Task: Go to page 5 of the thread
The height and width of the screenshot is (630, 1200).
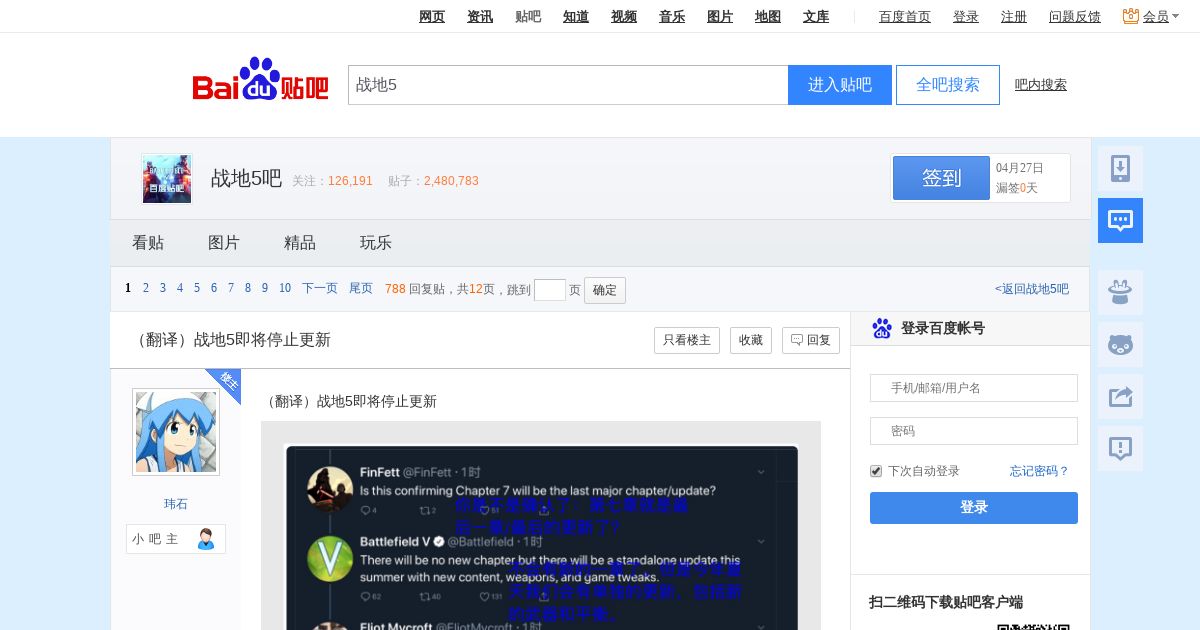Action: pyautogui.click(x=197, y=288)
